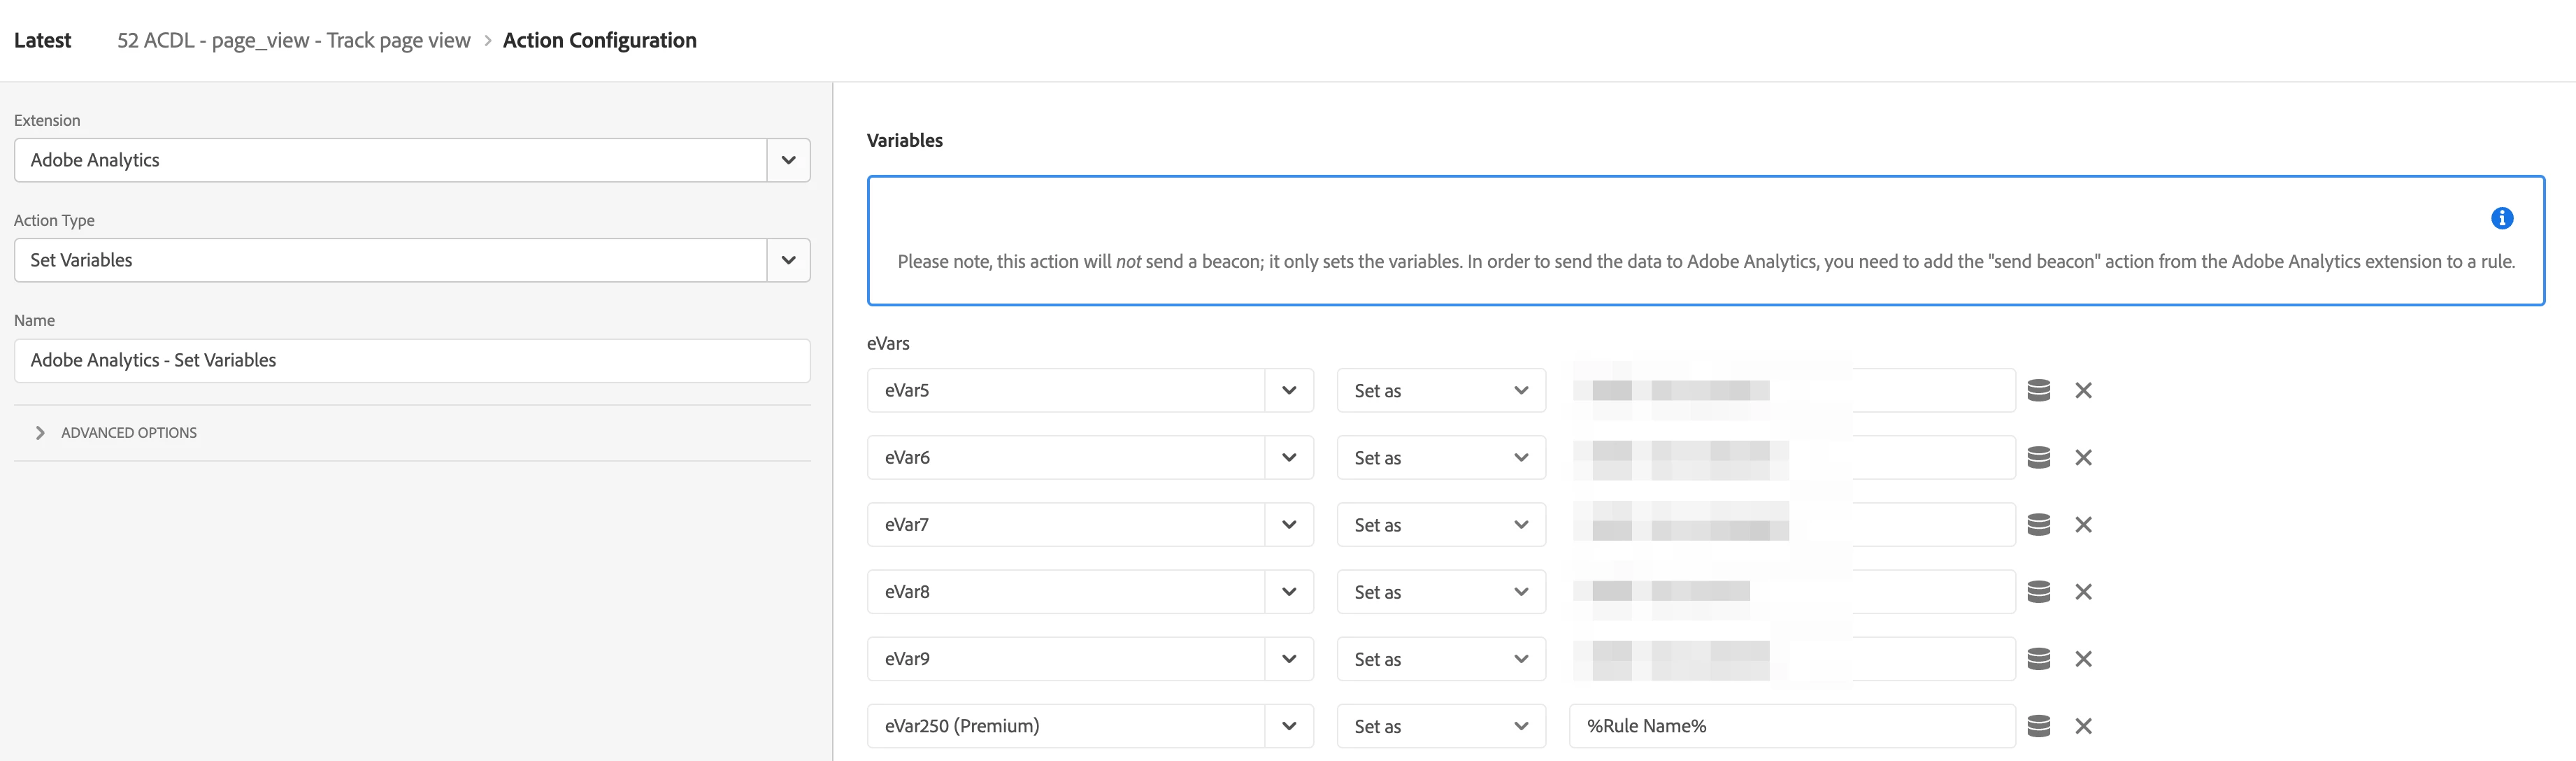Click the Name field 'Adobe Analytics - Set Variables'
2576x761 pixels.
pyautogui.click(x=411, y=360)
